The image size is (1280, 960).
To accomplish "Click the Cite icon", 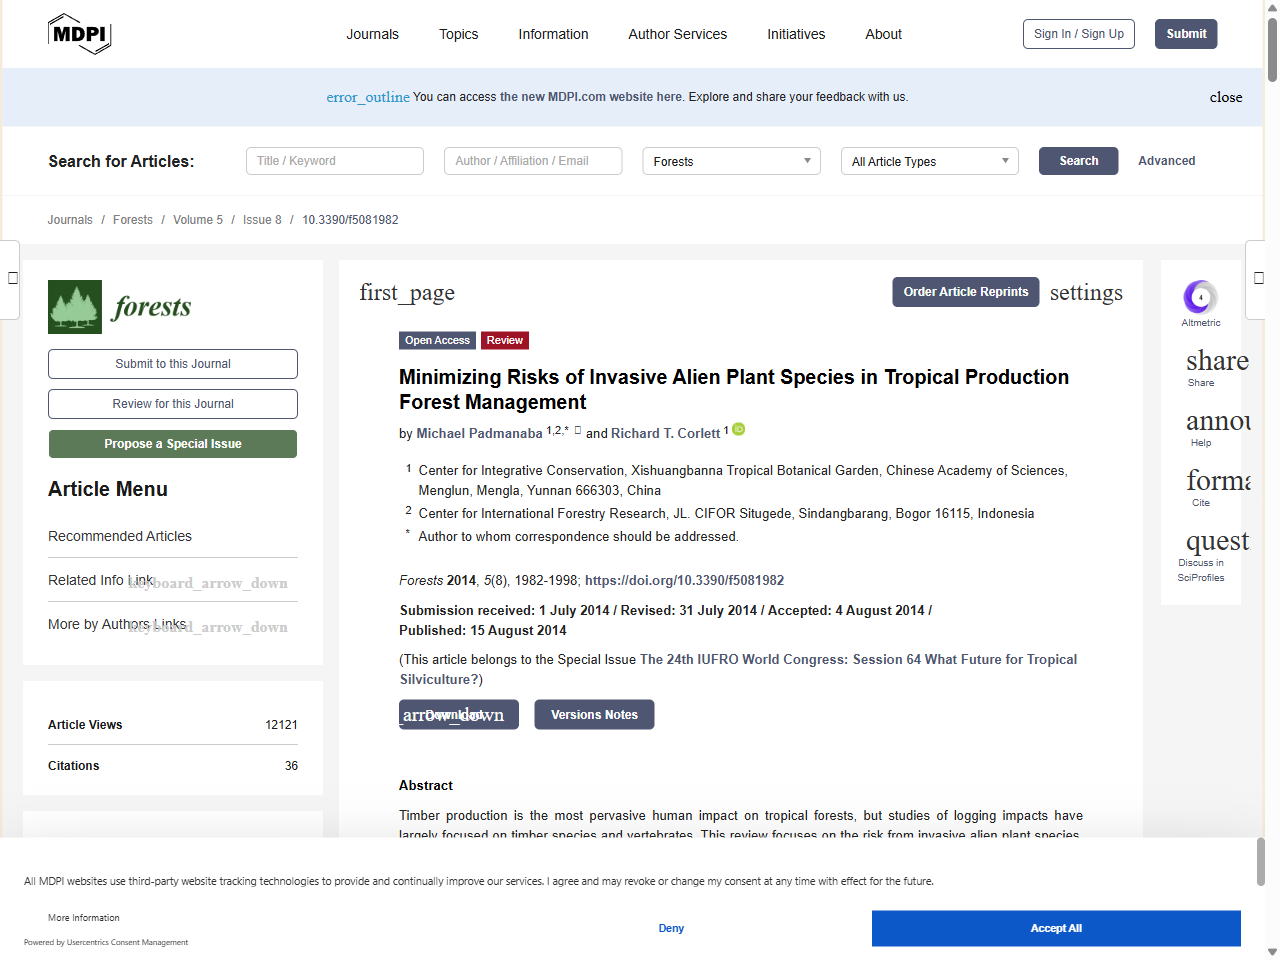I will [x=1218, y=481].
